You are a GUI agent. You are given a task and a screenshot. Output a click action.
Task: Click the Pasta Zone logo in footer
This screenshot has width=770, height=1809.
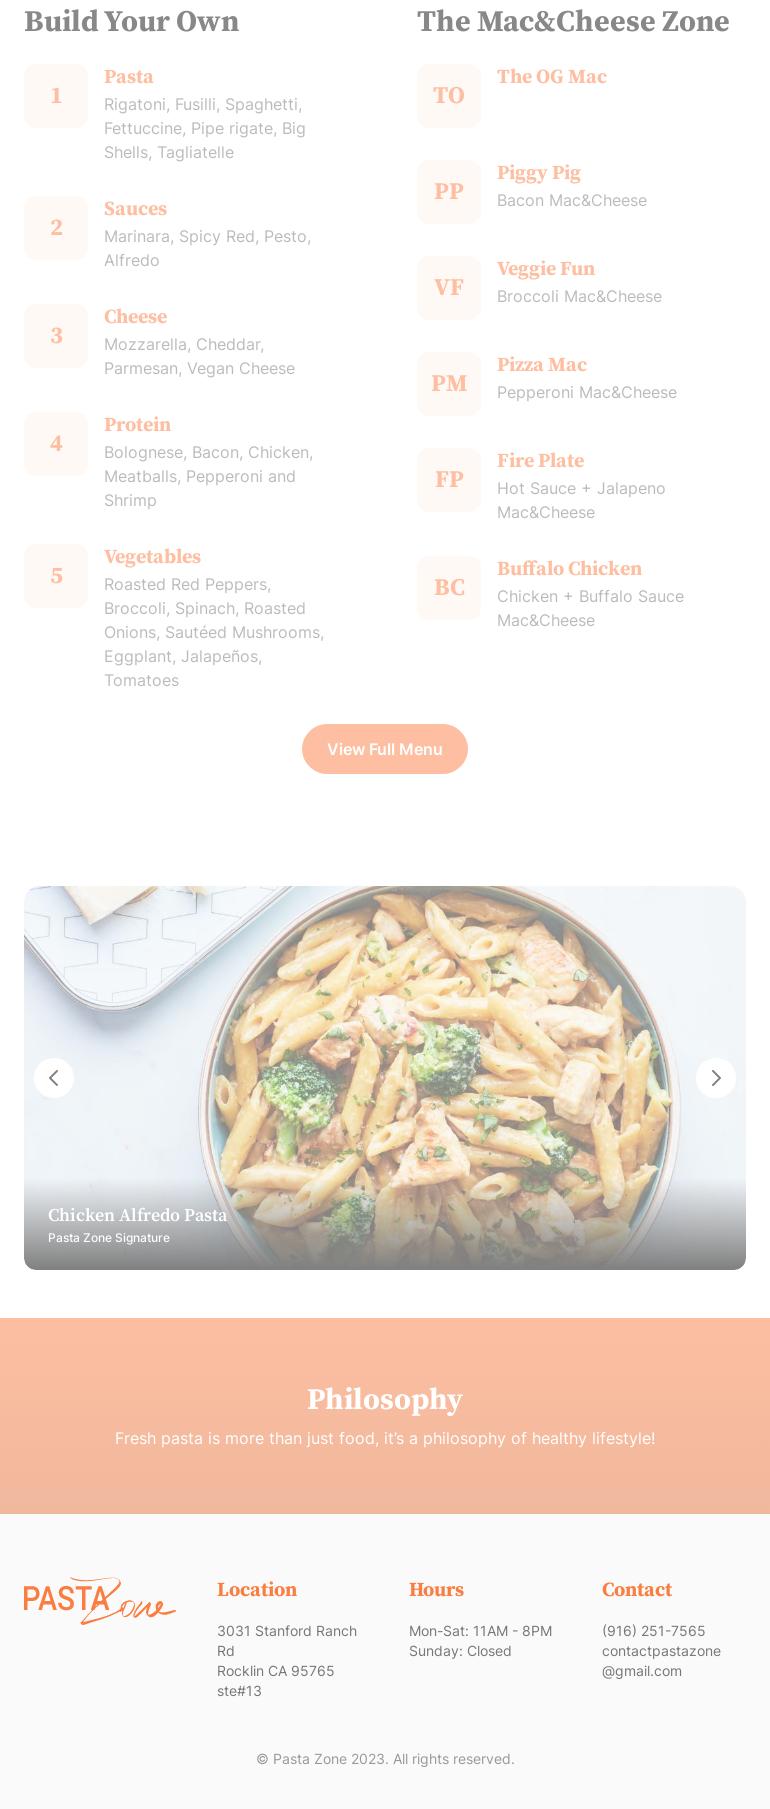(100, 1601)
